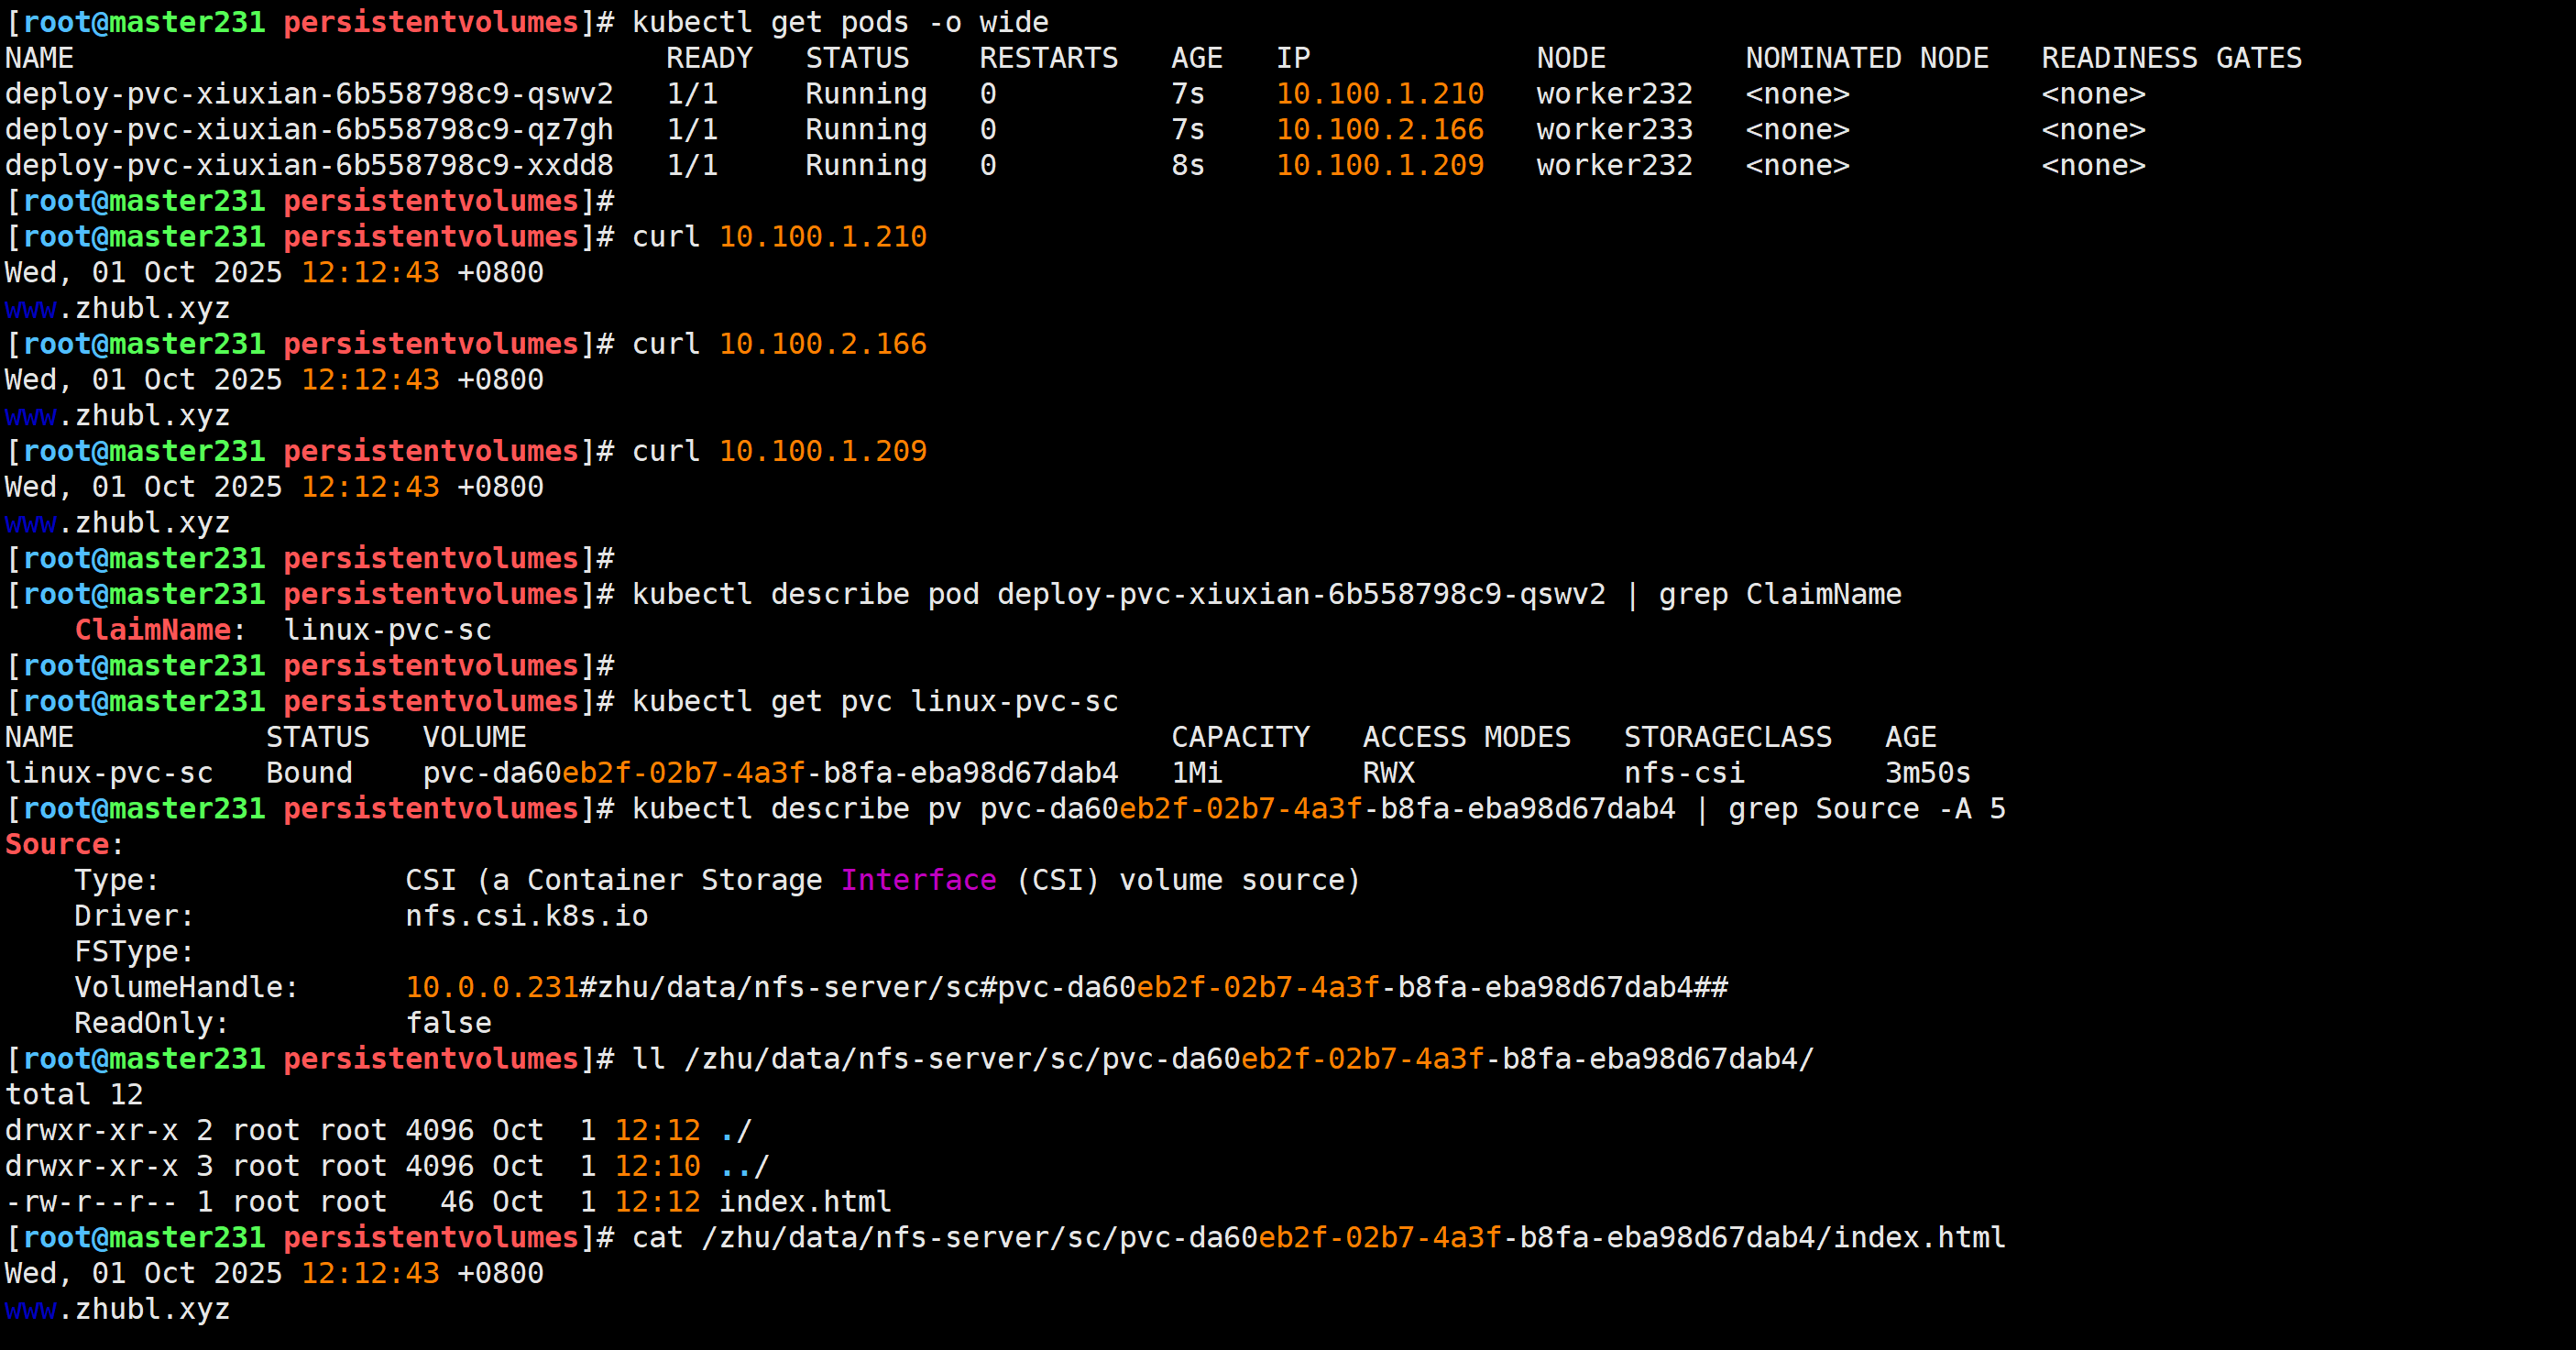The width and height of the screenshot is (2576, 1350).
Task: Click the IP 10.100.2.166 in pods table
Action: pos(1379,130)
